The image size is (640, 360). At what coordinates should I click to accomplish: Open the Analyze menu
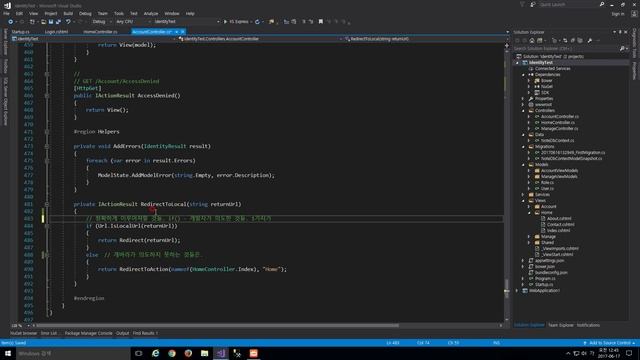[x=151, y=13]
